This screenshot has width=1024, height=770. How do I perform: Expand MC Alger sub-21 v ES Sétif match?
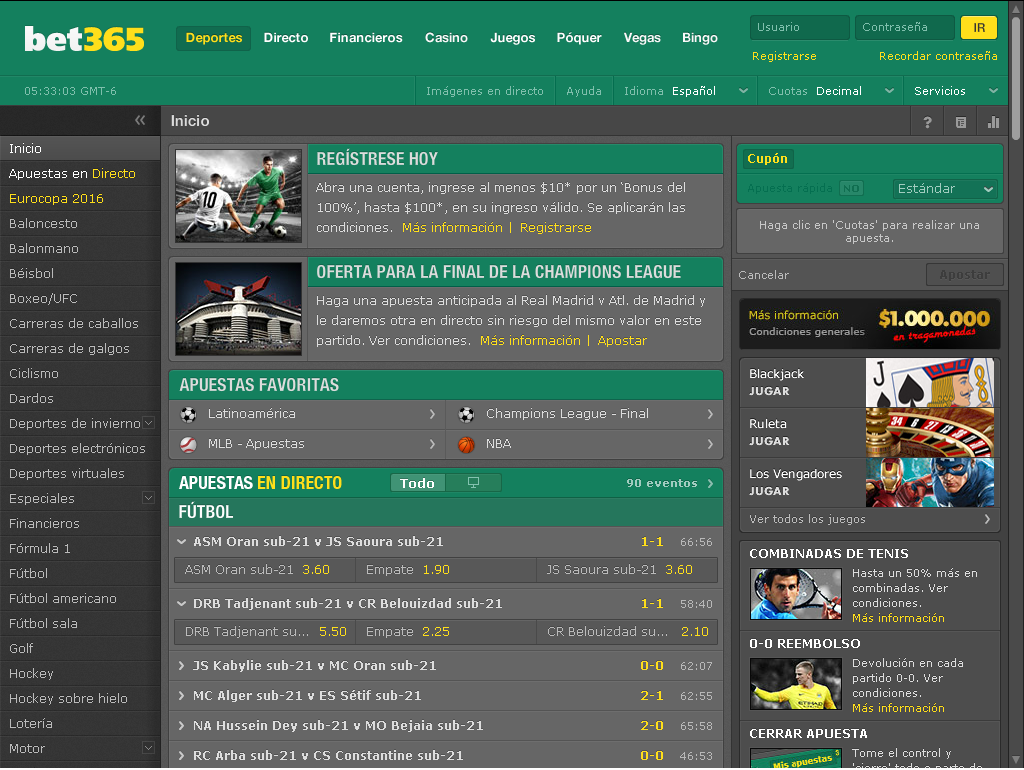click(x=182, y=696)
